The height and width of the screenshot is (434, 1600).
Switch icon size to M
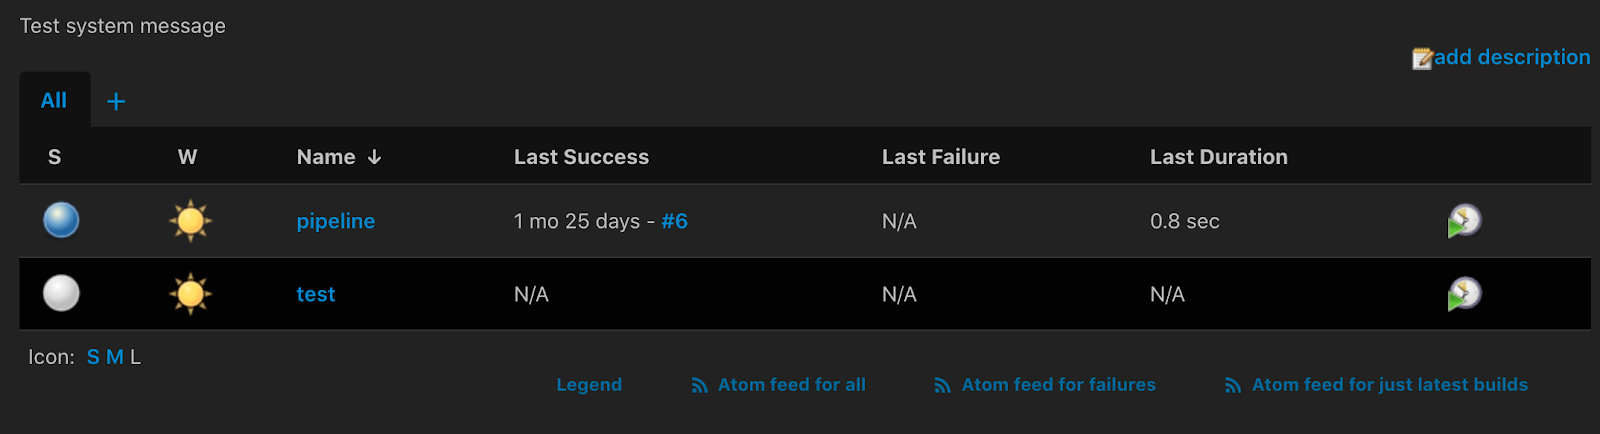point(115,357)
